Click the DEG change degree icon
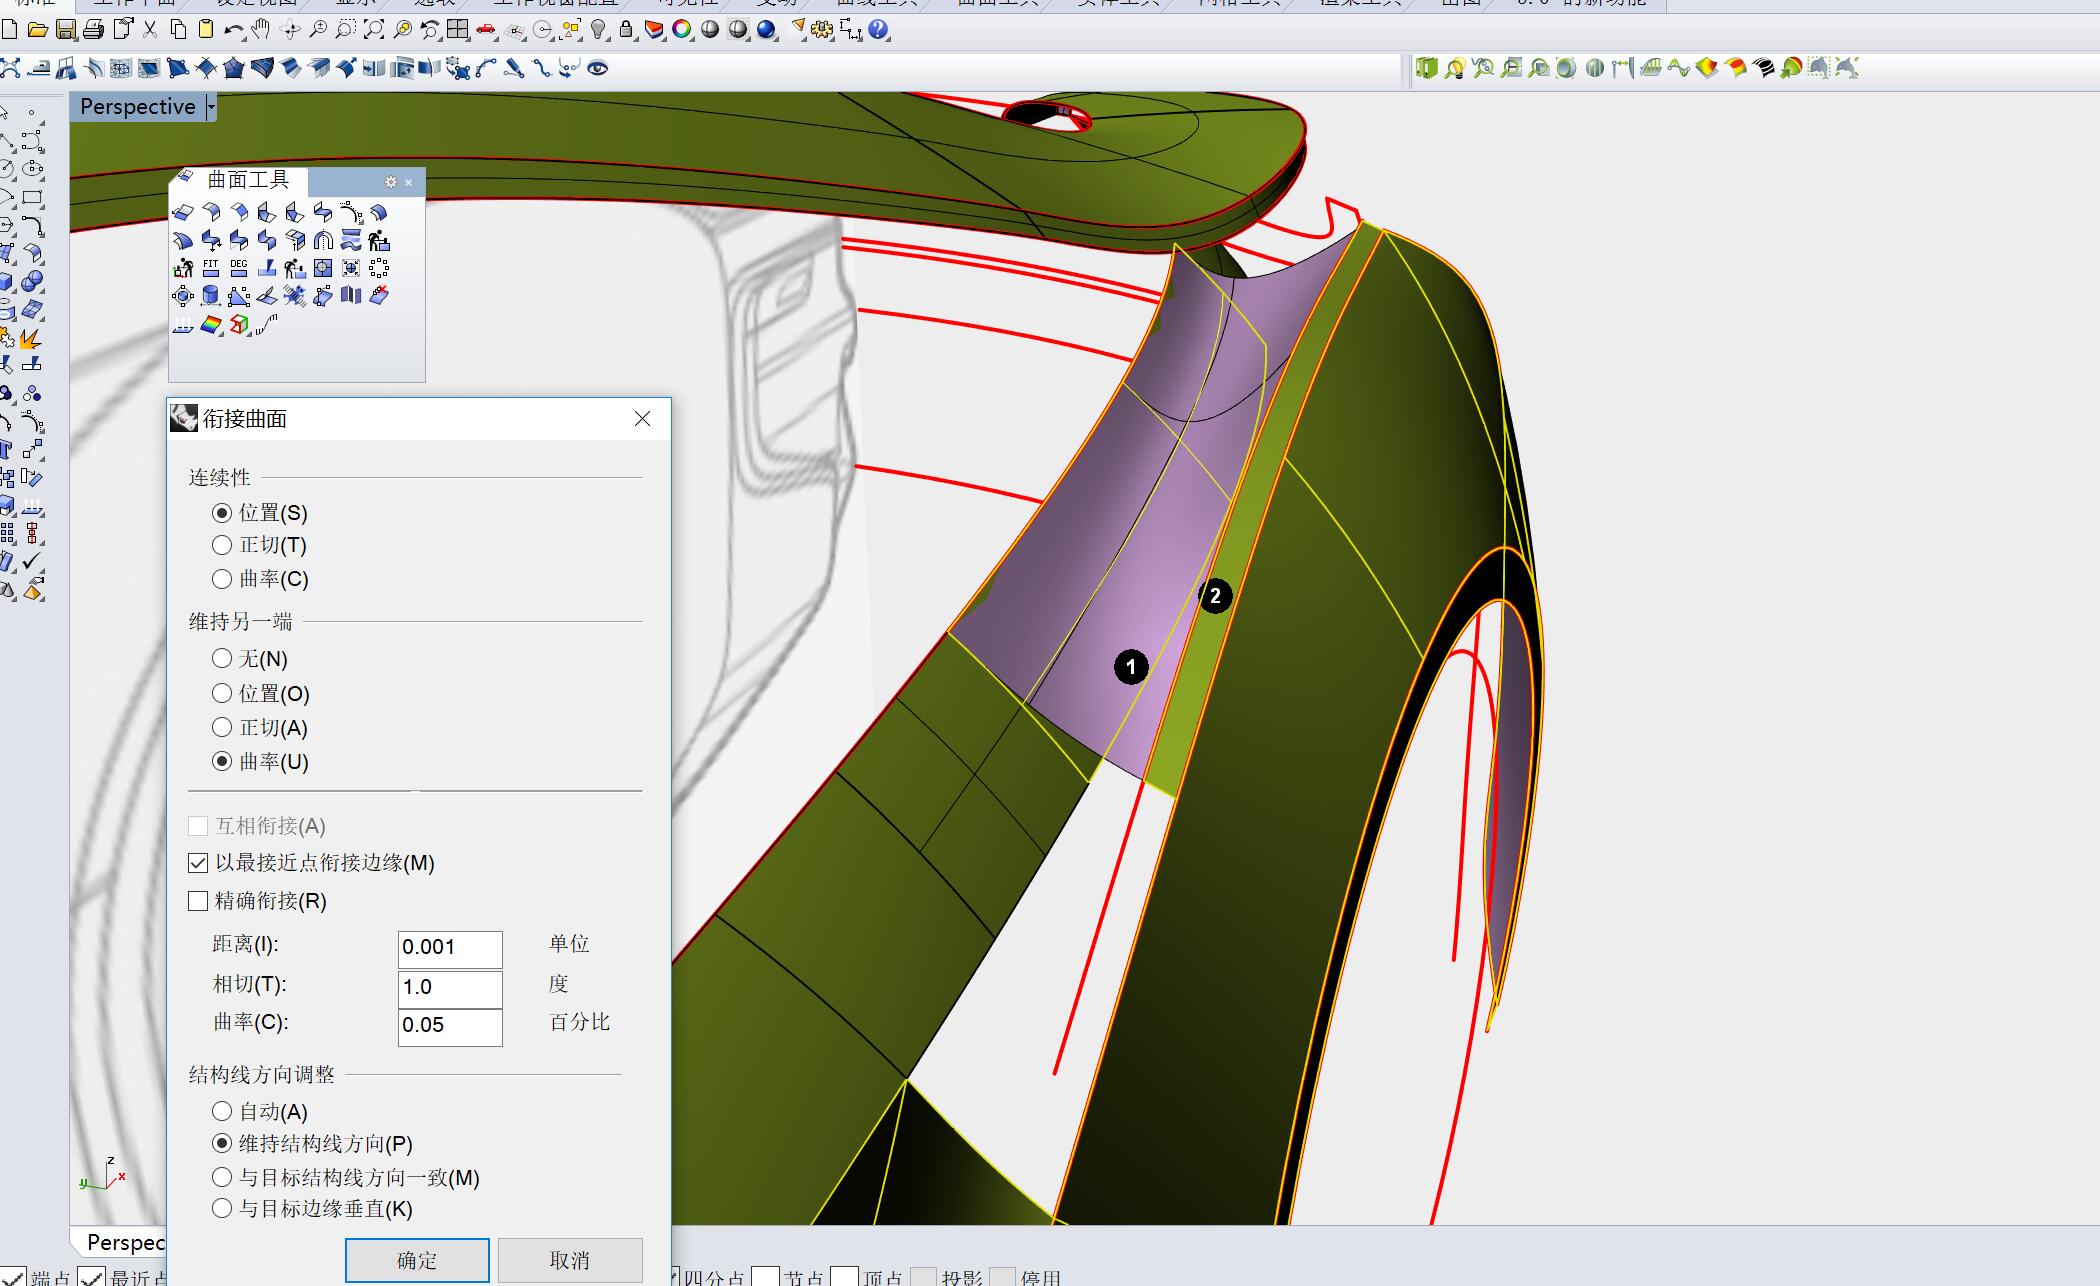 238,268
